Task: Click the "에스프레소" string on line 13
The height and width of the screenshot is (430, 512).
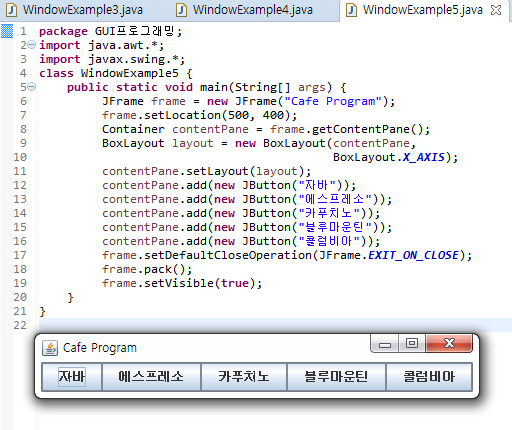Action: [x=335, y=199]
